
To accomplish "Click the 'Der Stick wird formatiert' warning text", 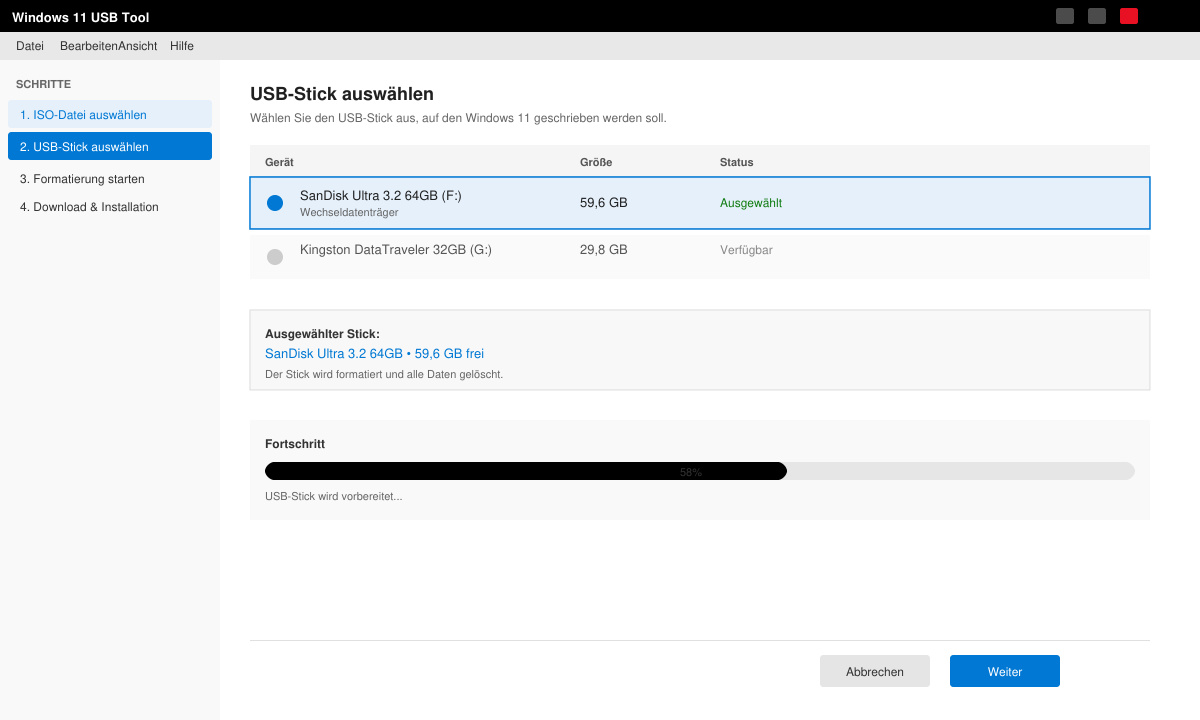I will 384,374.
